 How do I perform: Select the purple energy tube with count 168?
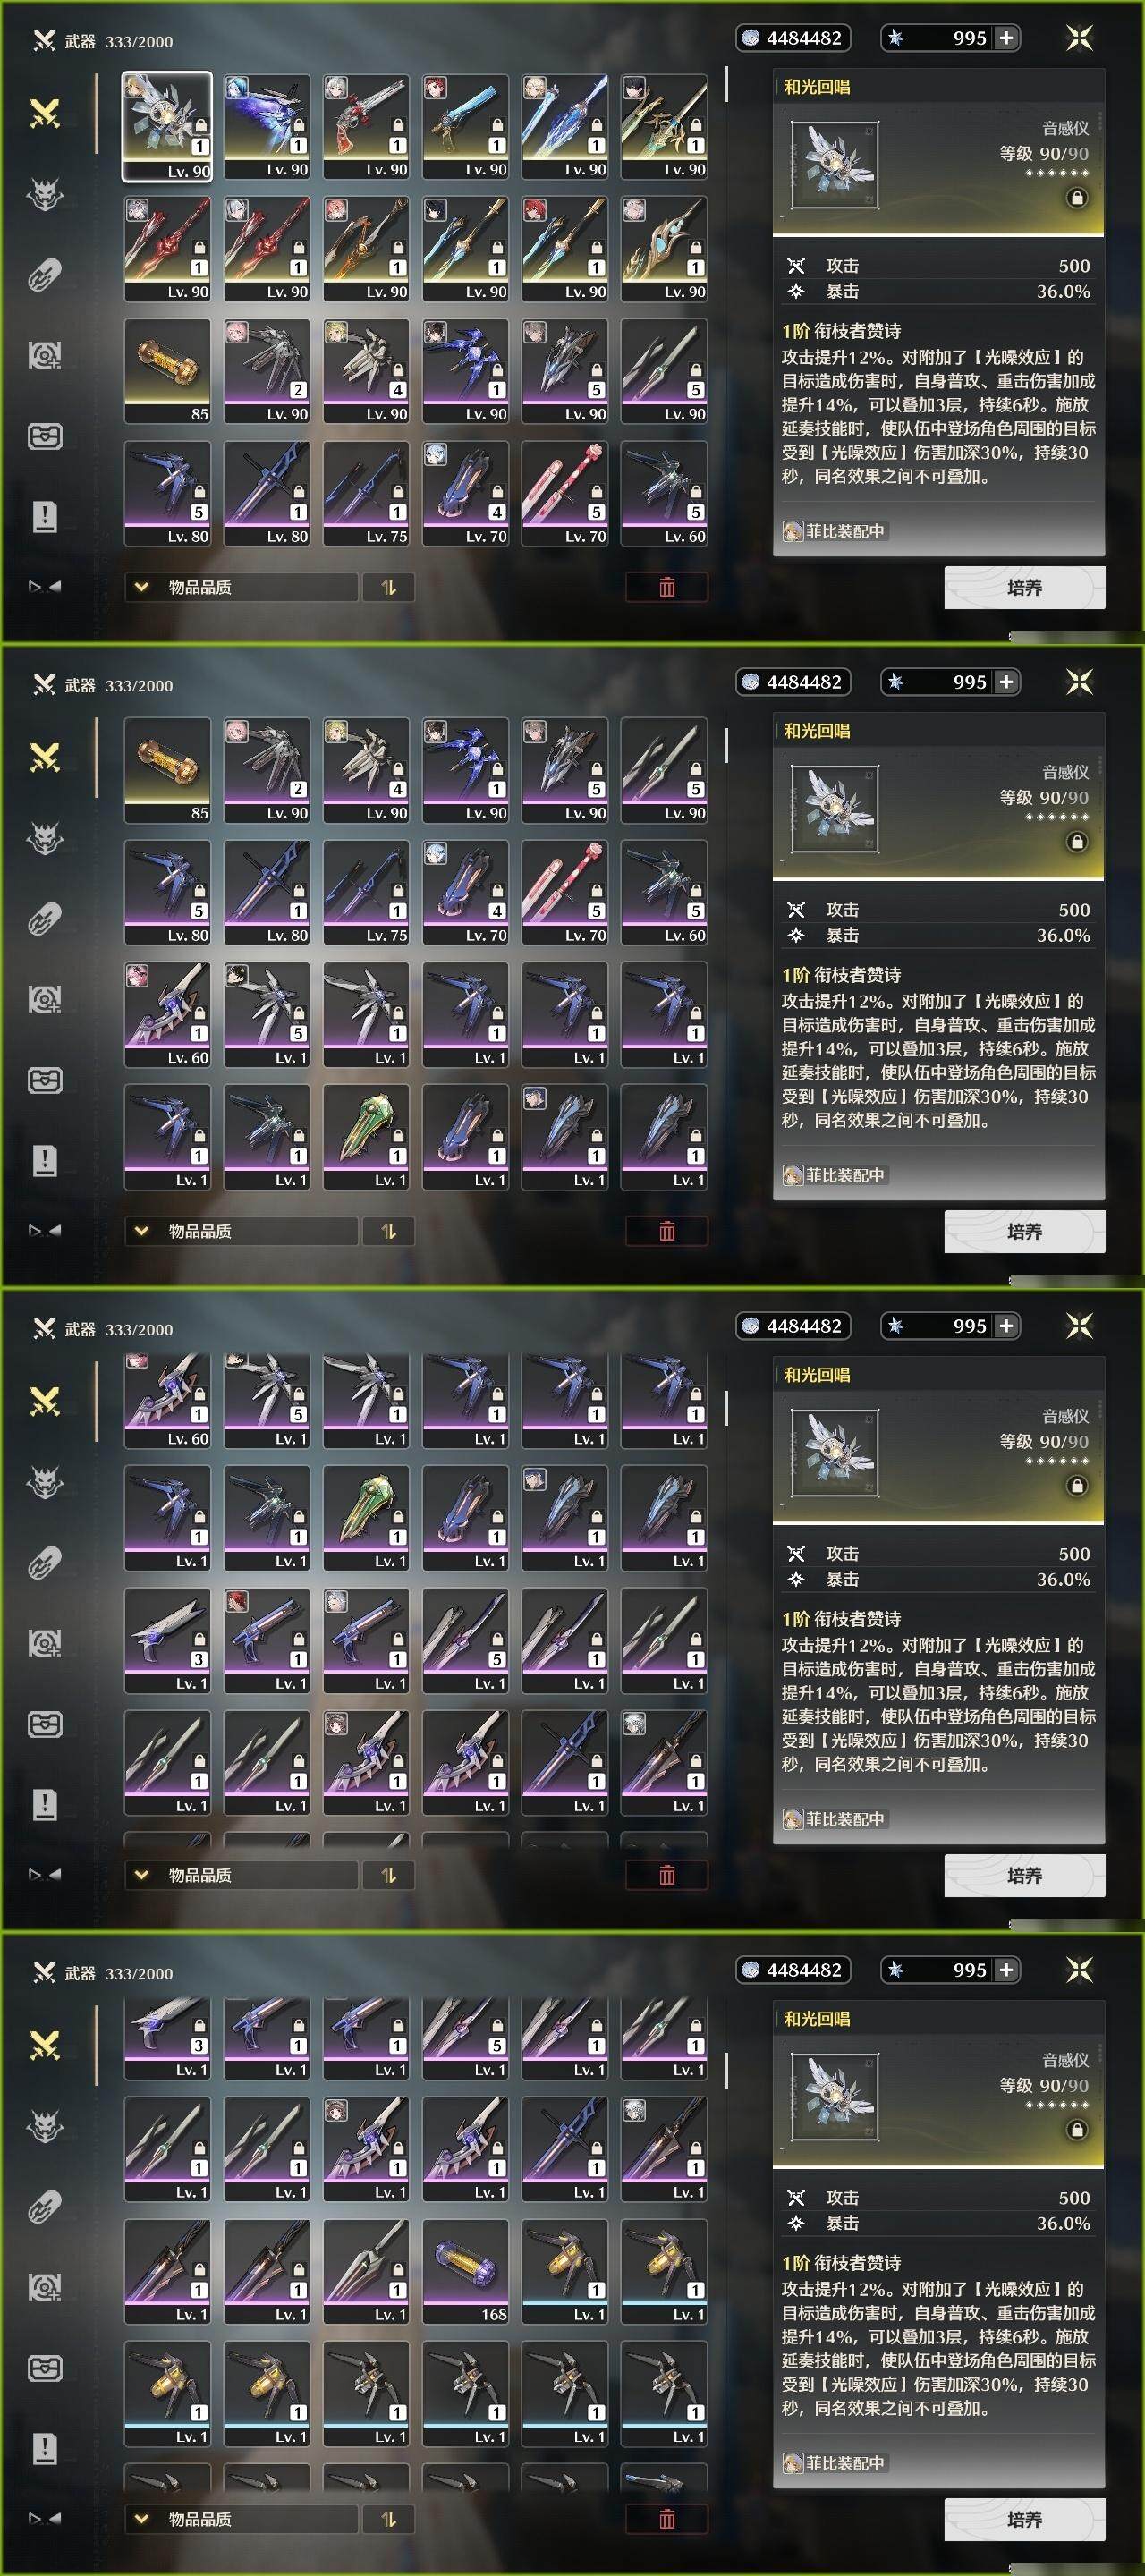tap(465, 2271)
